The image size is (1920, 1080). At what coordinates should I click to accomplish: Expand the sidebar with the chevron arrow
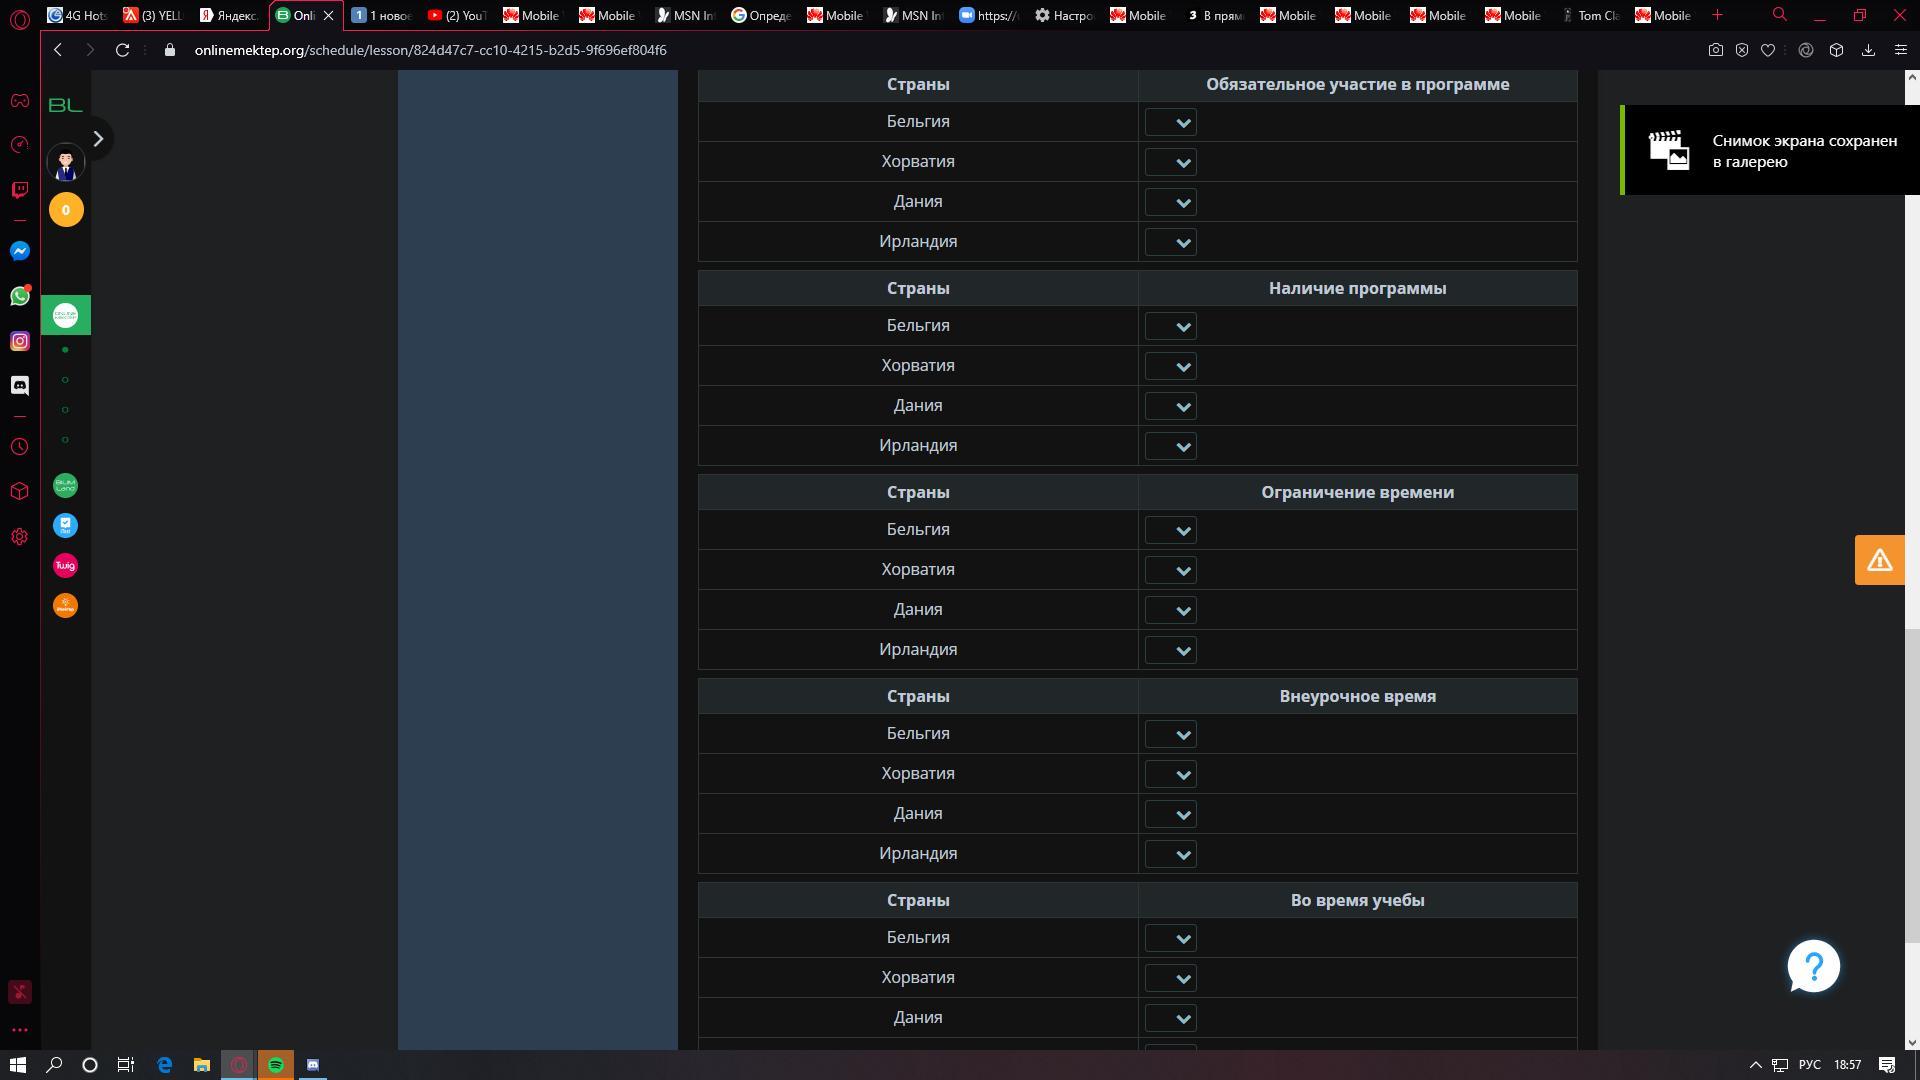point(98,139)
